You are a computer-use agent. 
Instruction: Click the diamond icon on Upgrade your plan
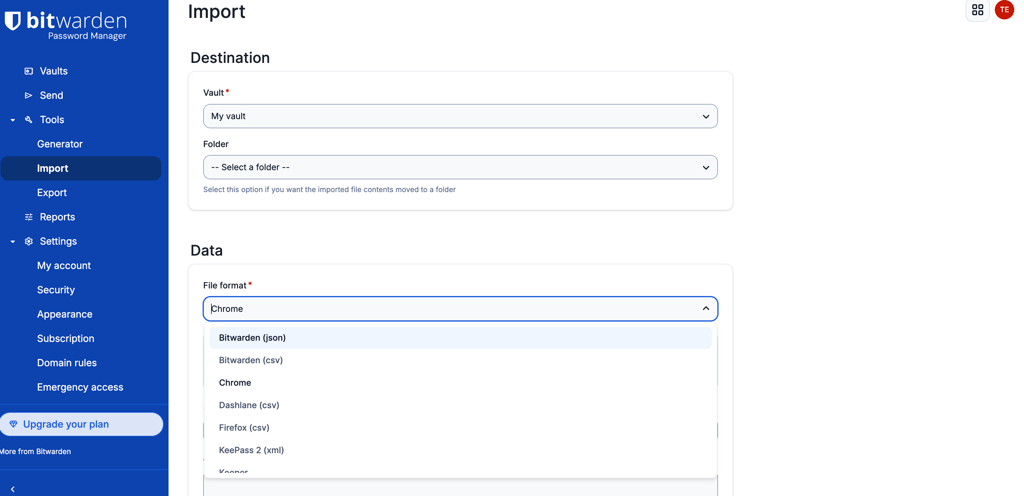click(14, 424)
